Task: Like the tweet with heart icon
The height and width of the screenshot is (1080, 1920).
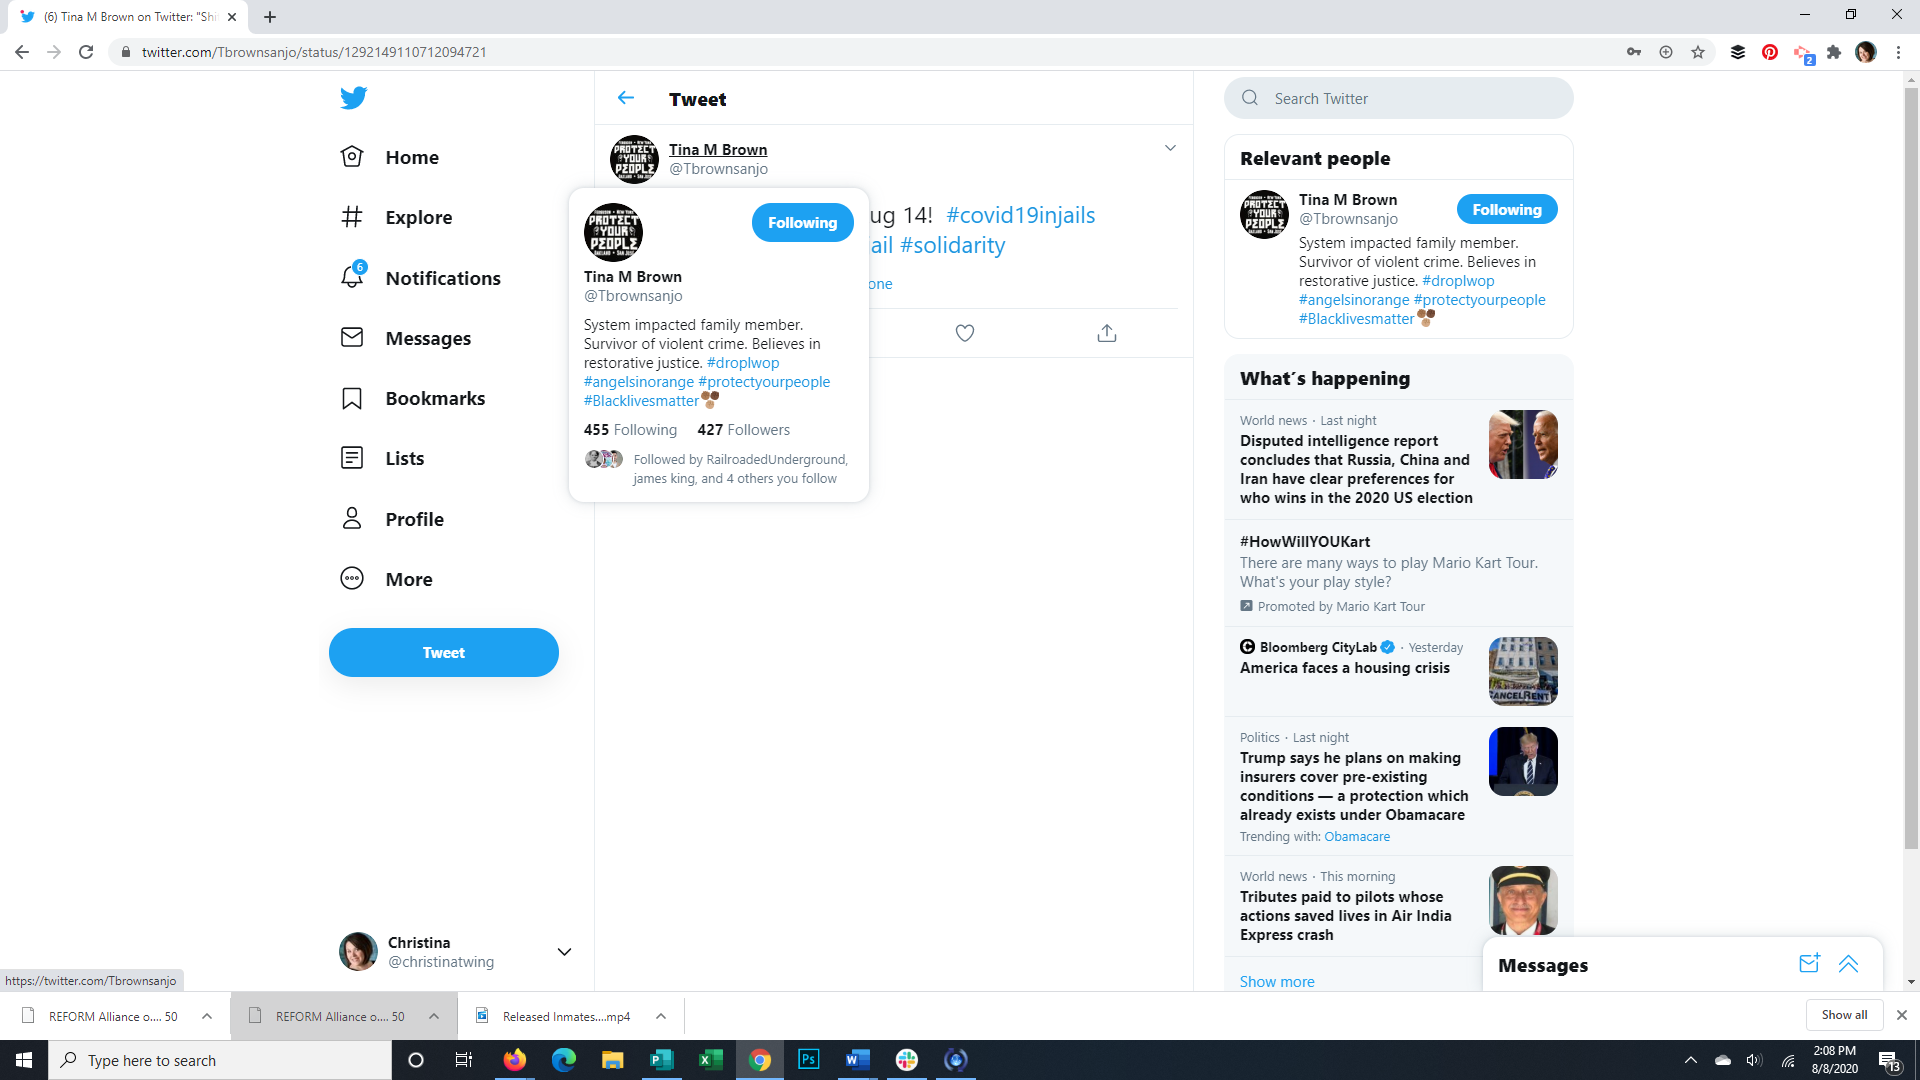Action: click(x=964, y=333)
